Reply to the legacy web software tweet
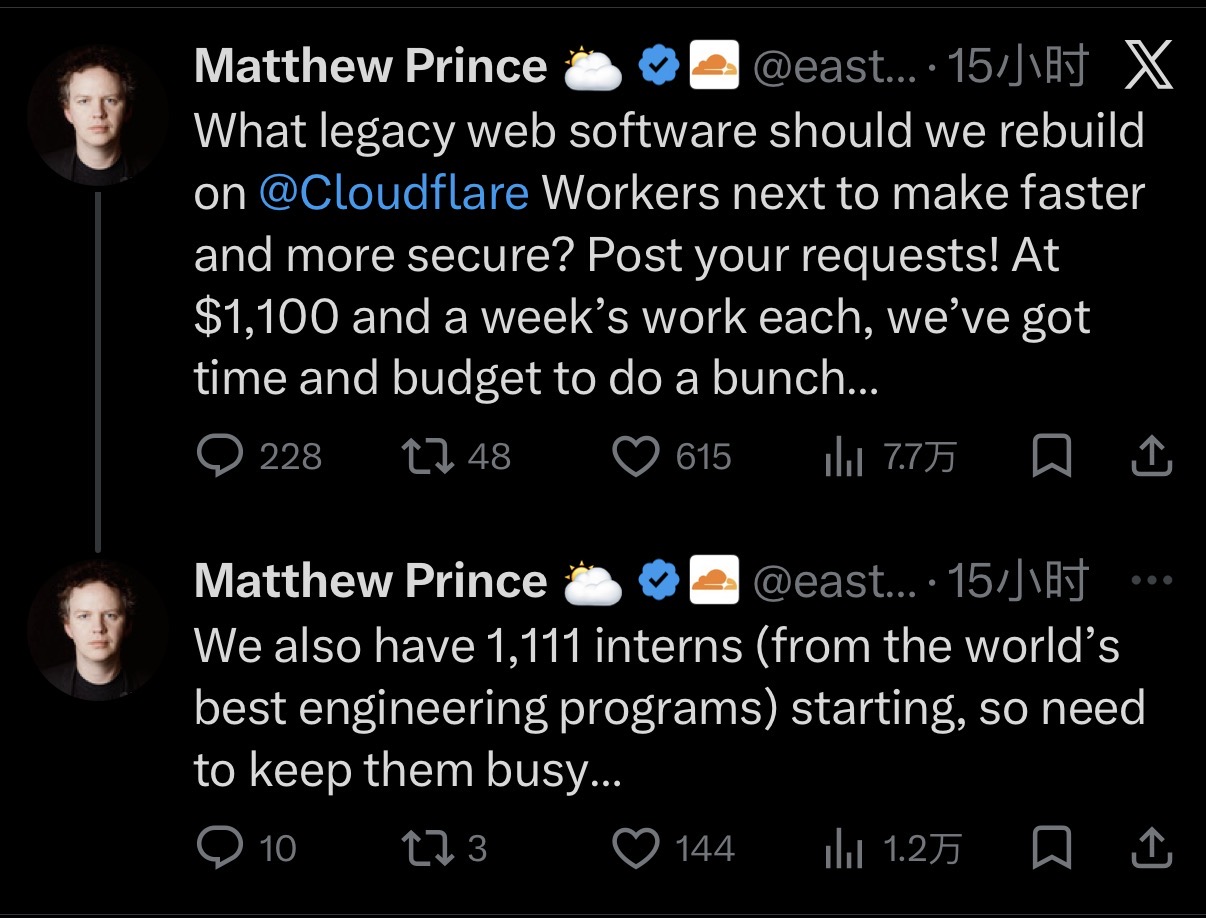The image size is (1206, 918). click(x=218, y=457)
